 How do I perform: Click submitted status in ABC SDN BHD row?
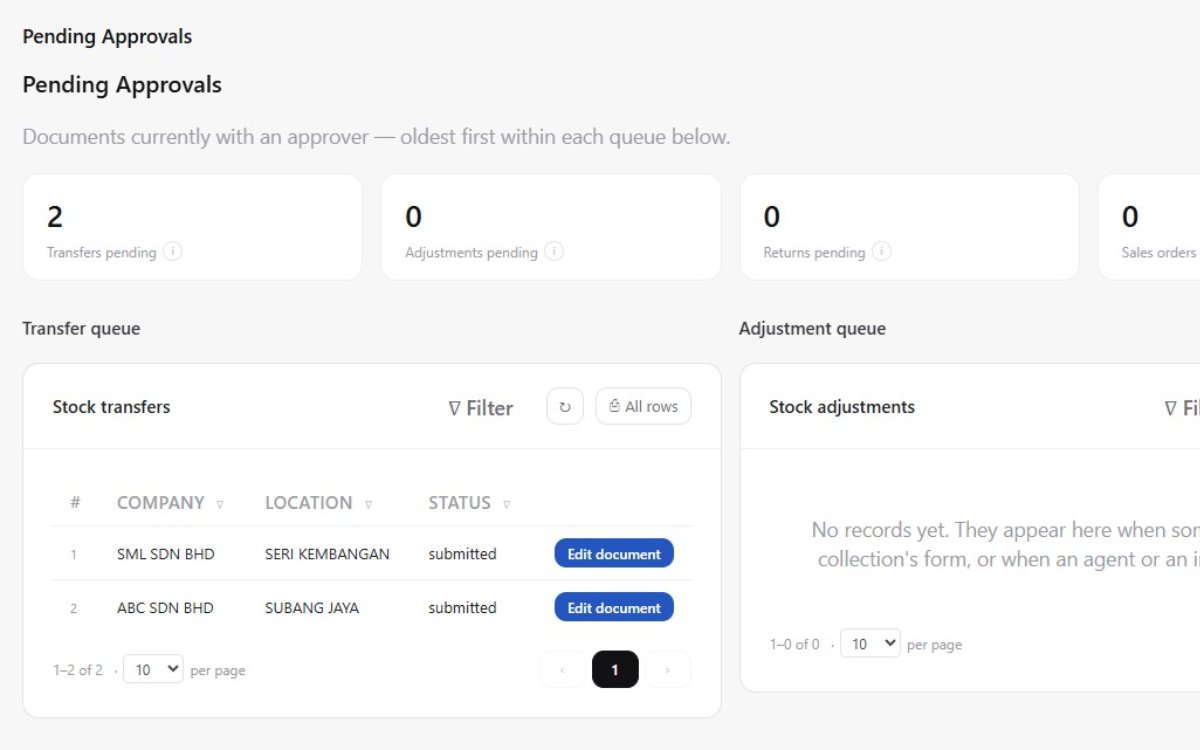[462, 608]
